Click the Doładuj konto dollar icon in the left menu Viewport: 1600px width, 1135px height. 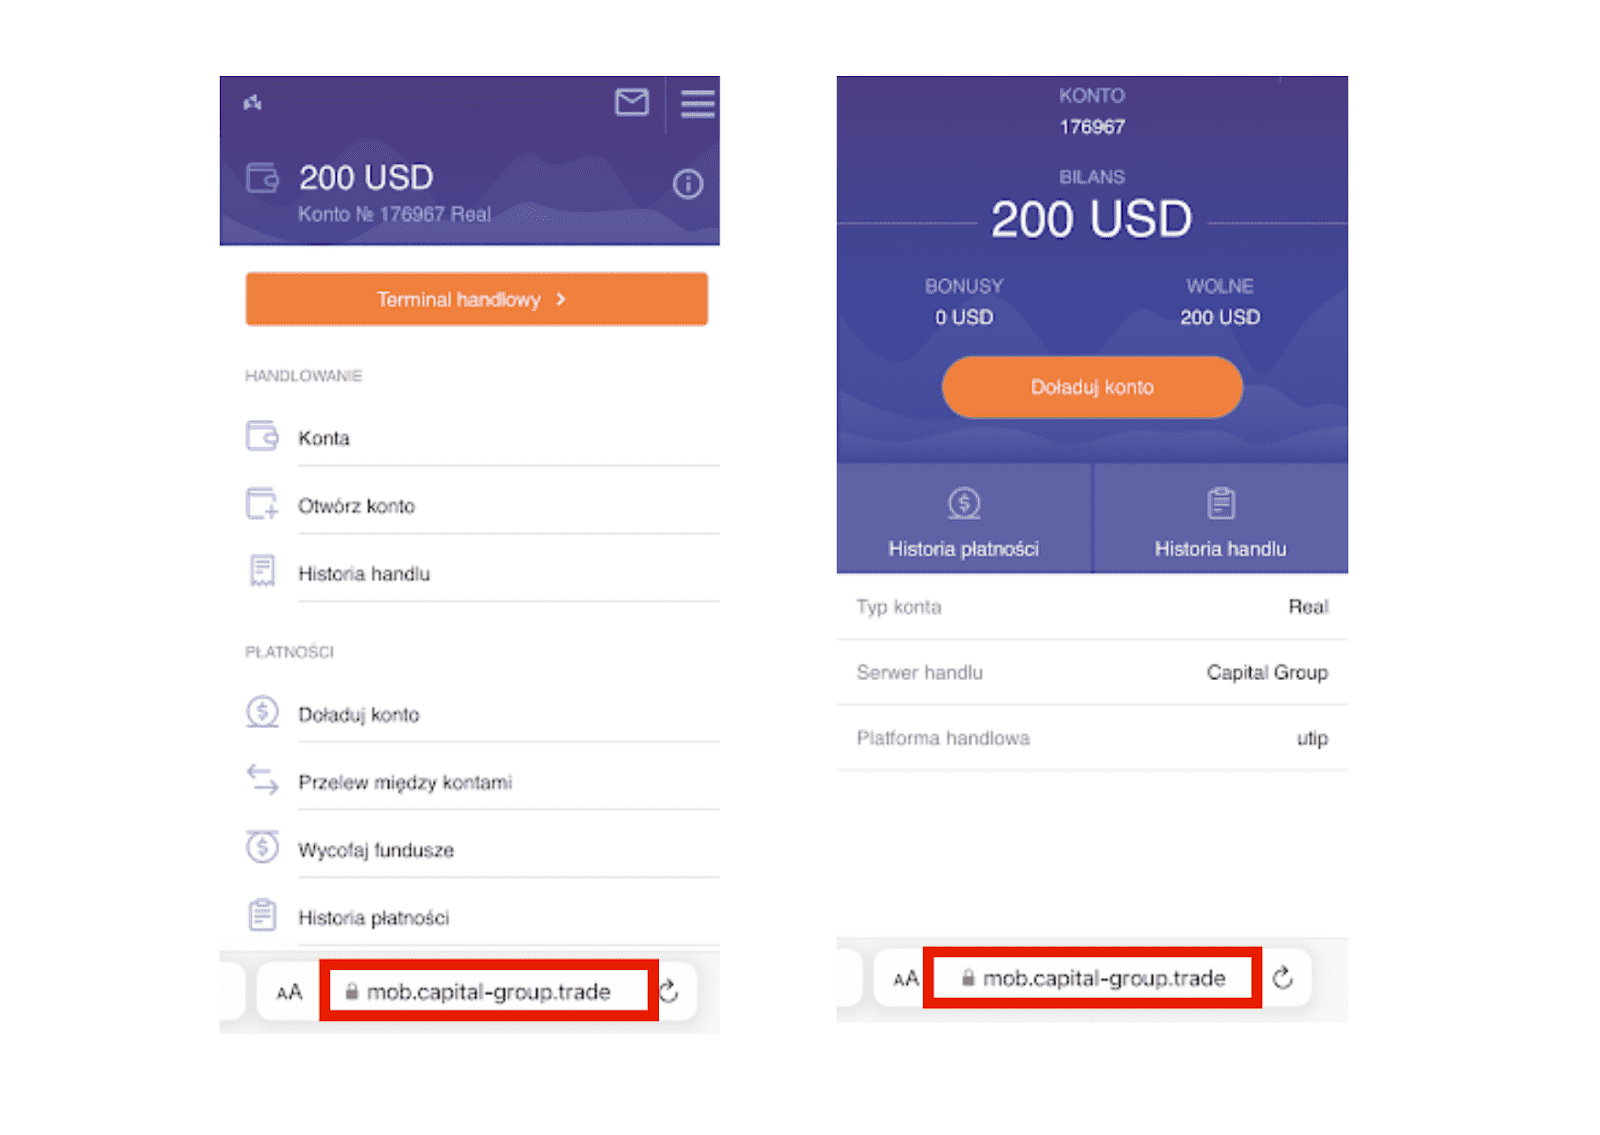tap(262, 713)
